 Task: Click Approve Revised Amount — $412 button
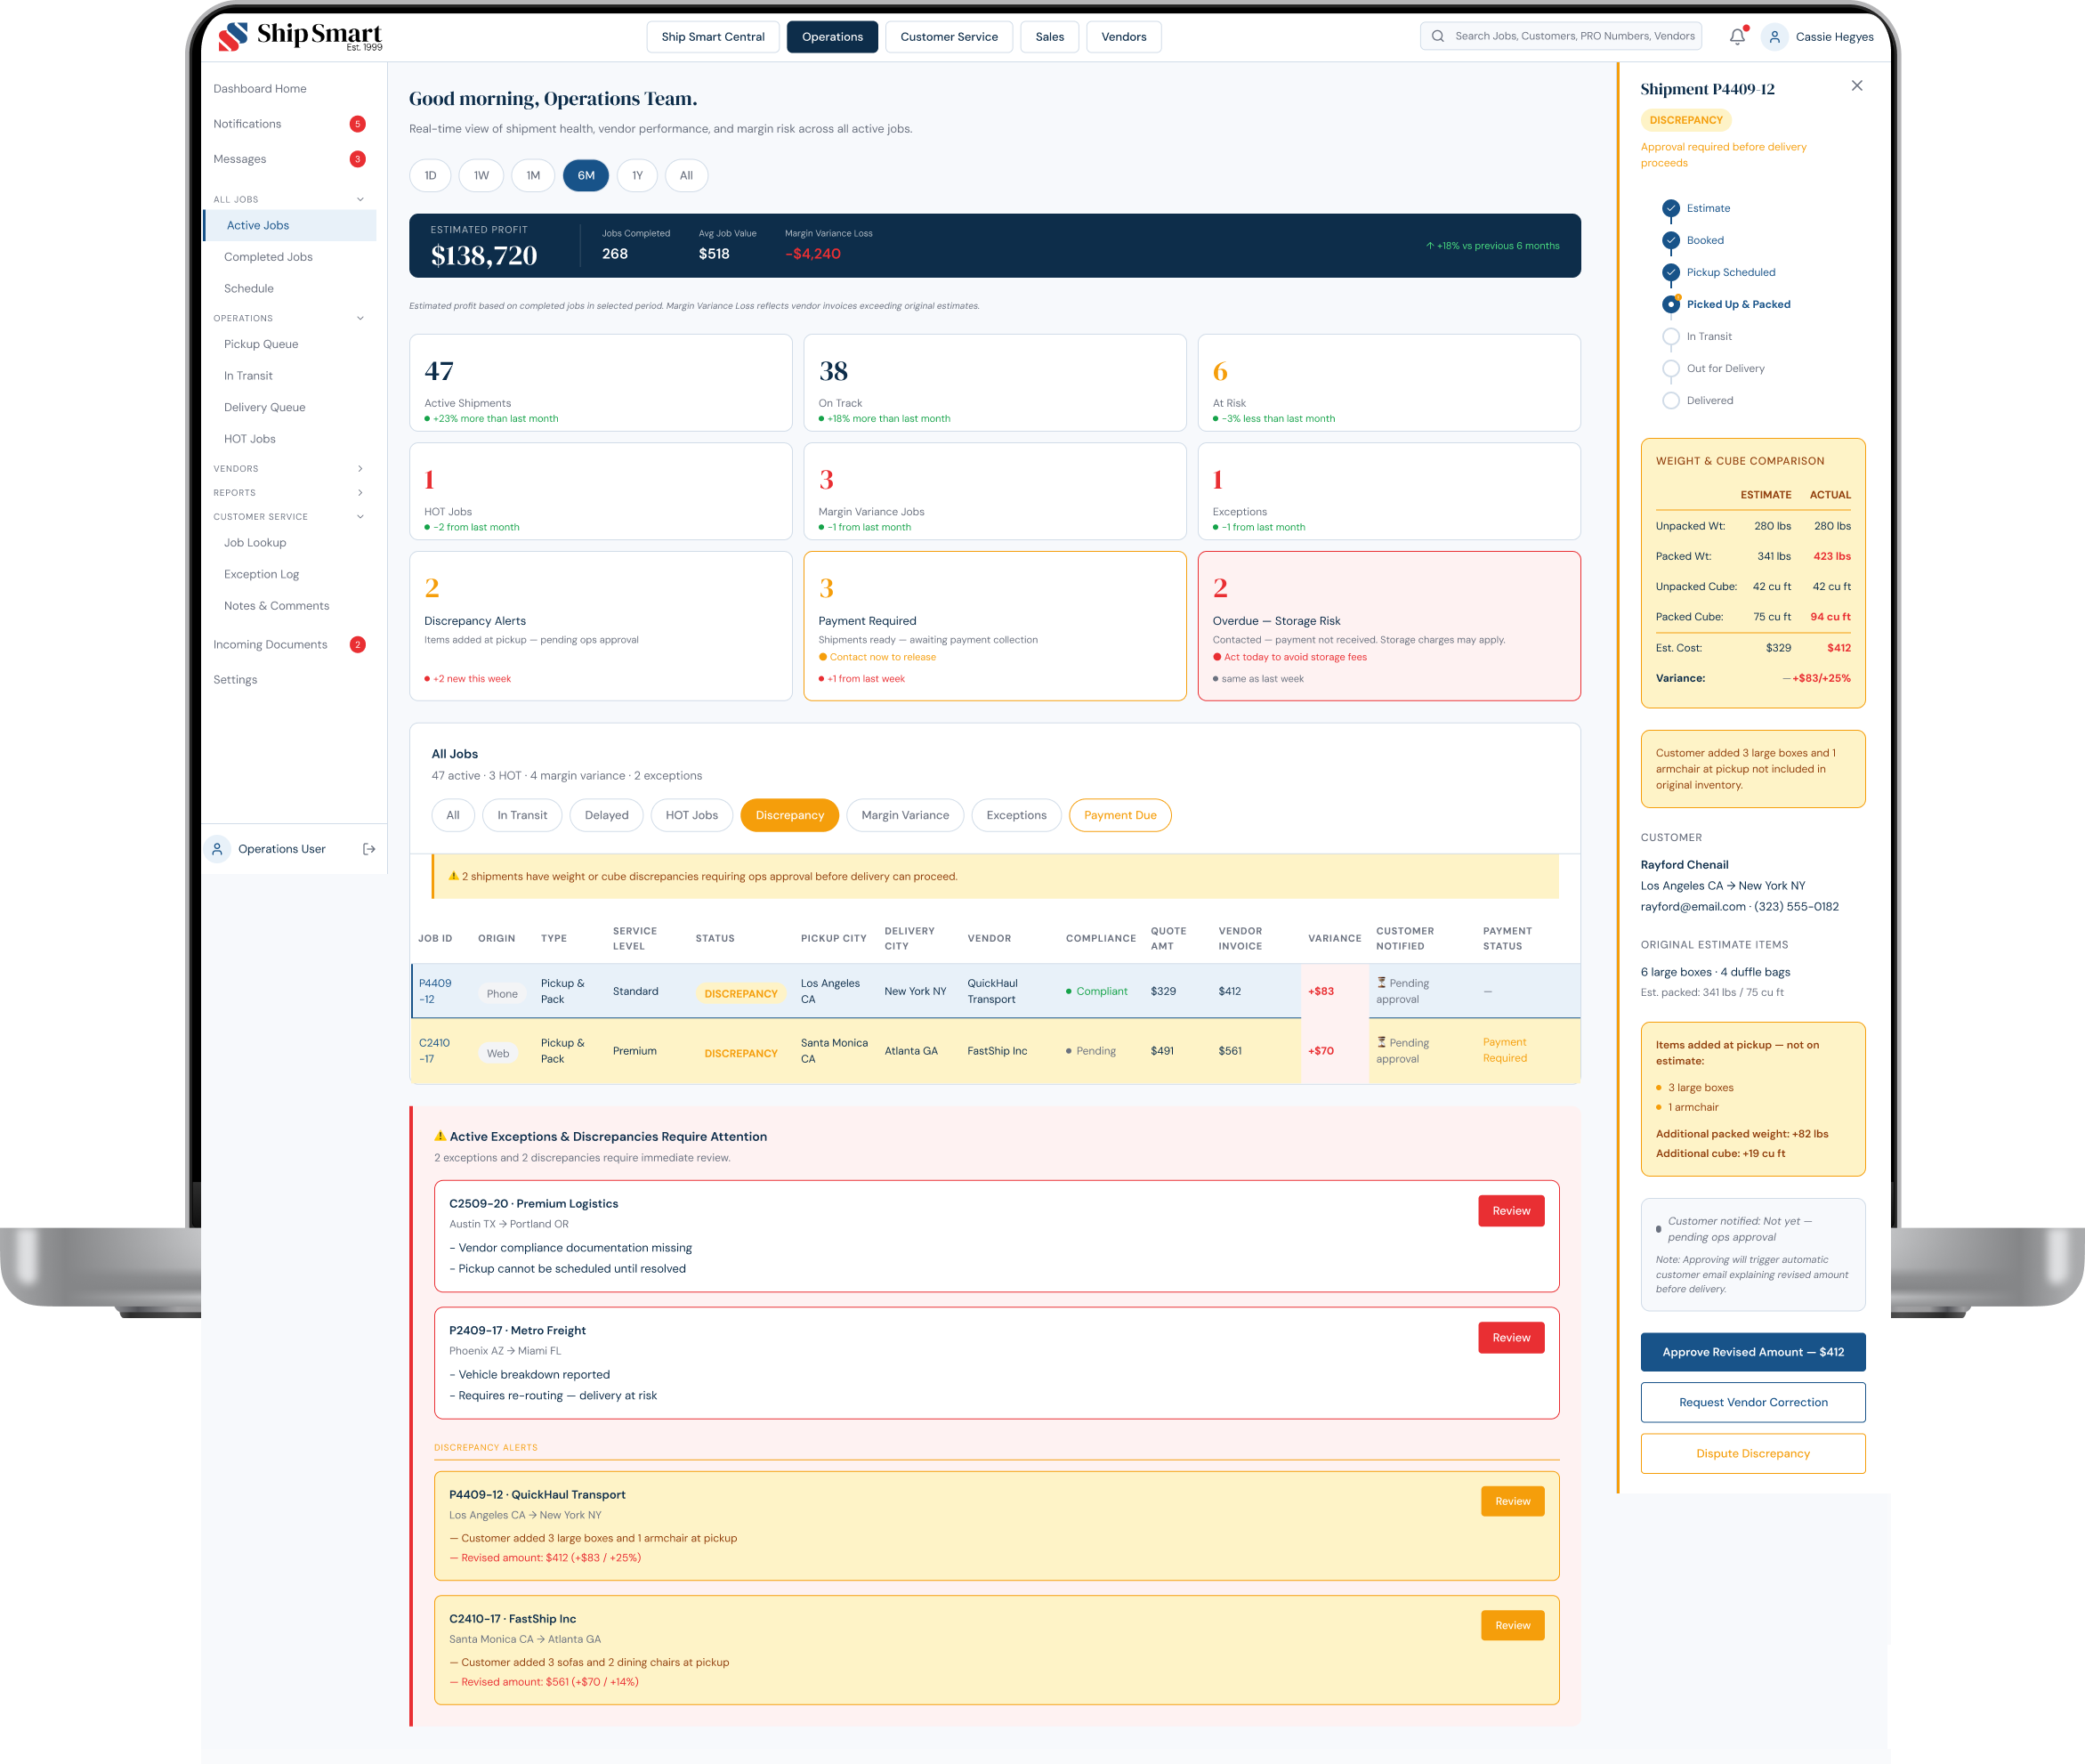click(x=1752, y=1352)
